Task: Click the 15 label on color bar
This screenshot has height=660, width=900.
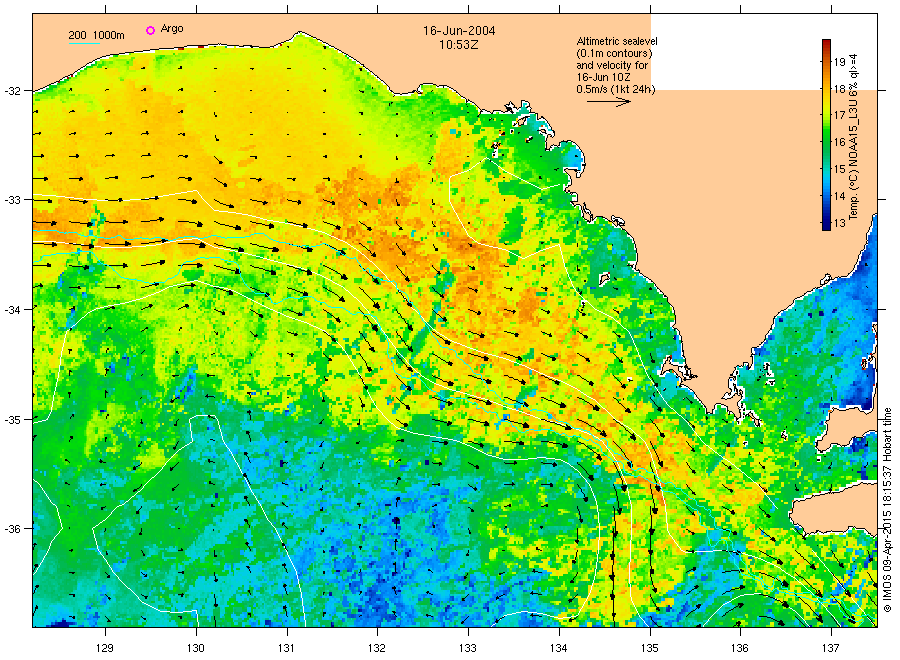Action: (839, 169)
